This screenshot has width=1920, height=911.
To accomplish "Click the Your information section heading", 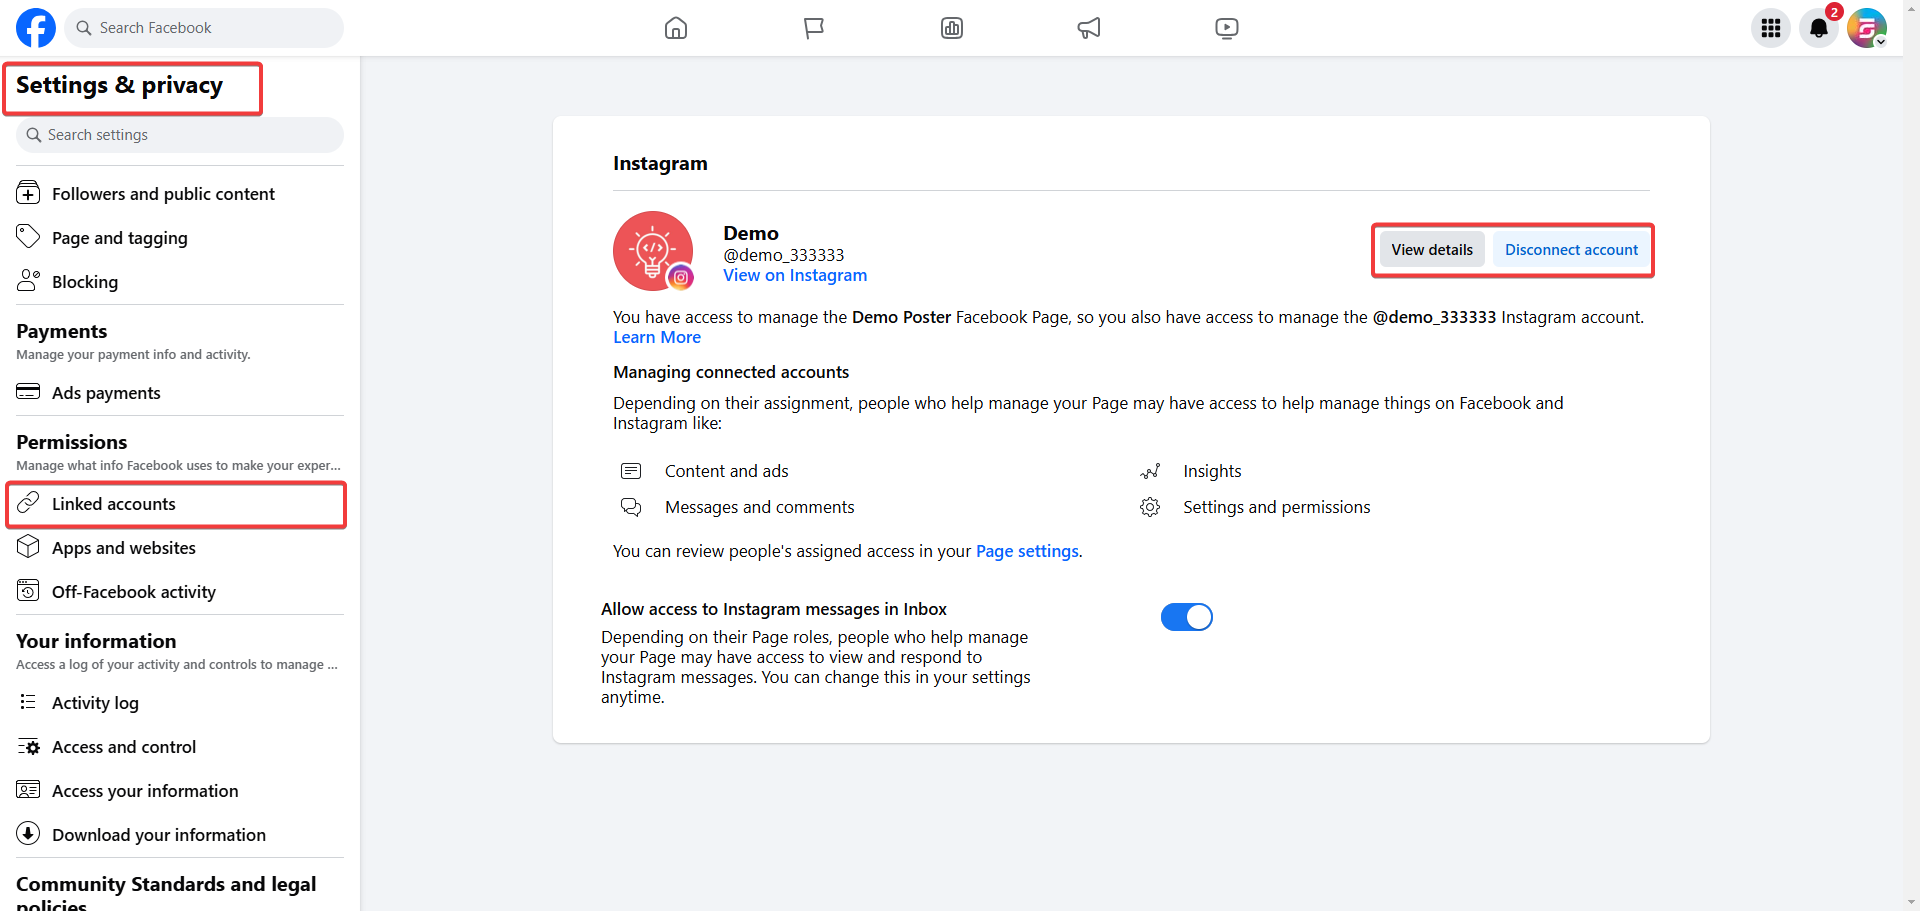I will pos(96,641).
